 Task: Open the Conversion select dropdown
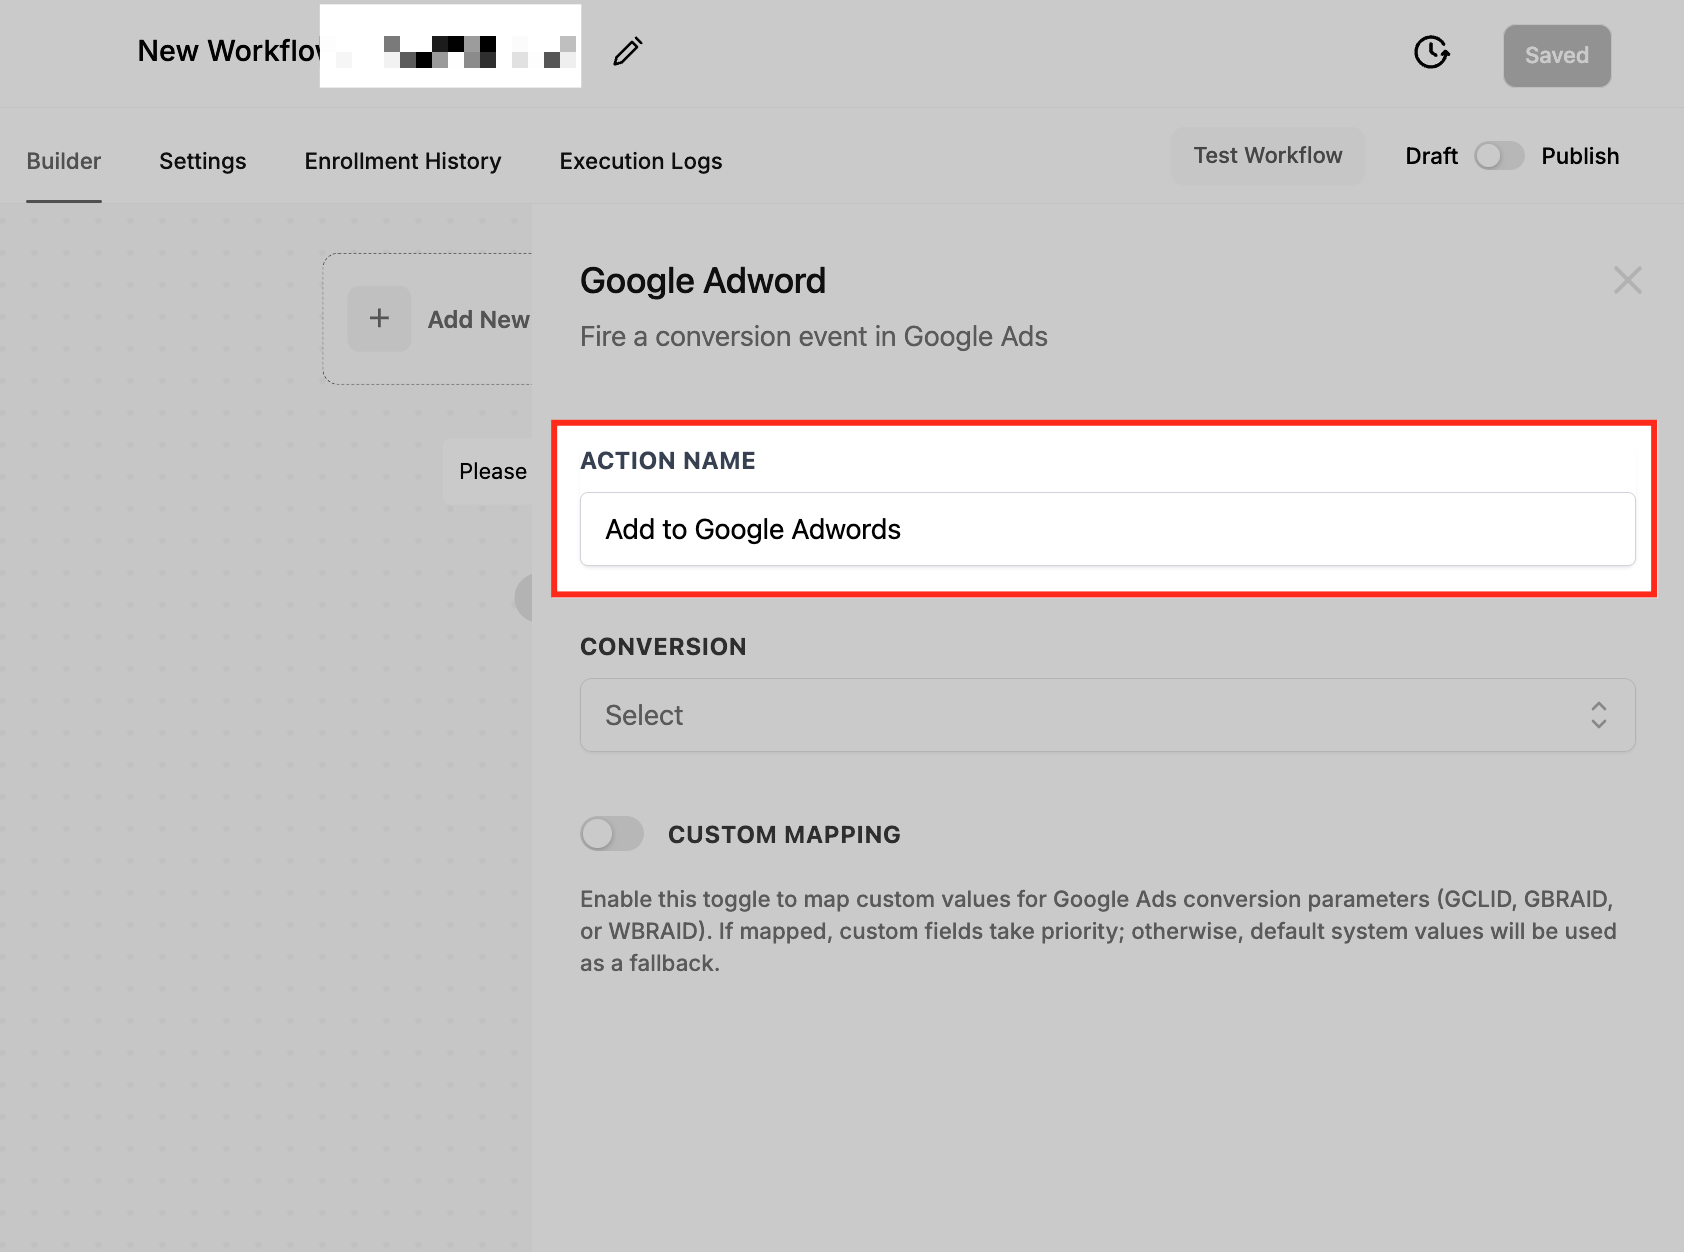click(x=1108, y=715)
